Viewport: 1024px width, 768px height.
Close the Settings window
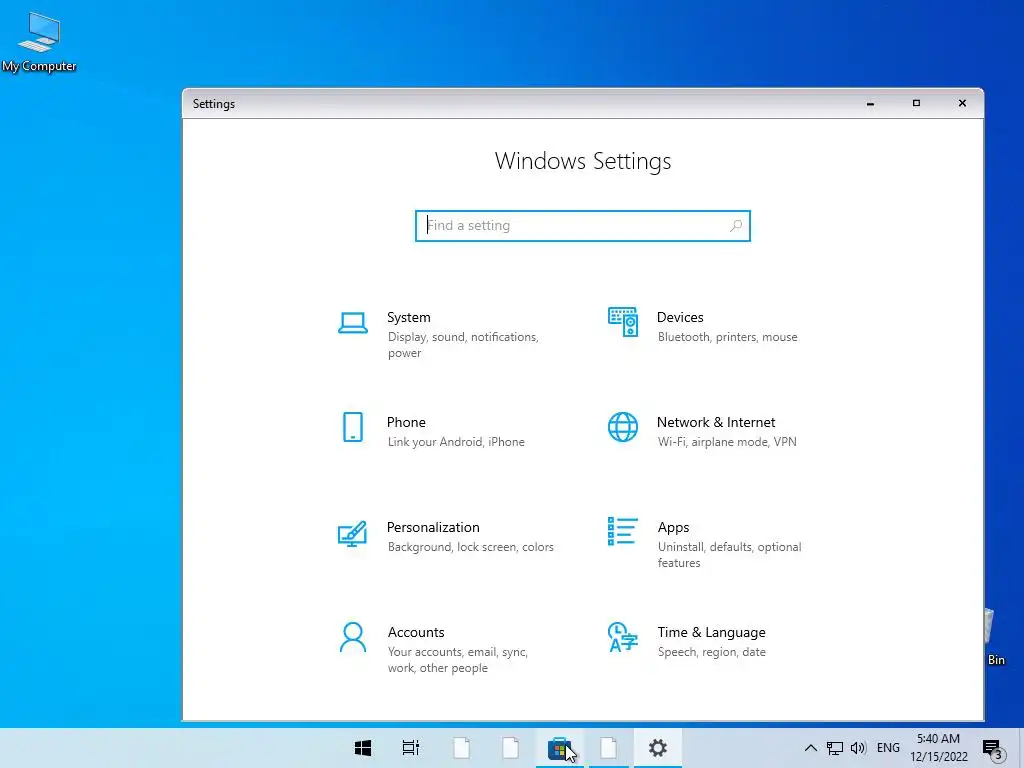tap(962, 103)
